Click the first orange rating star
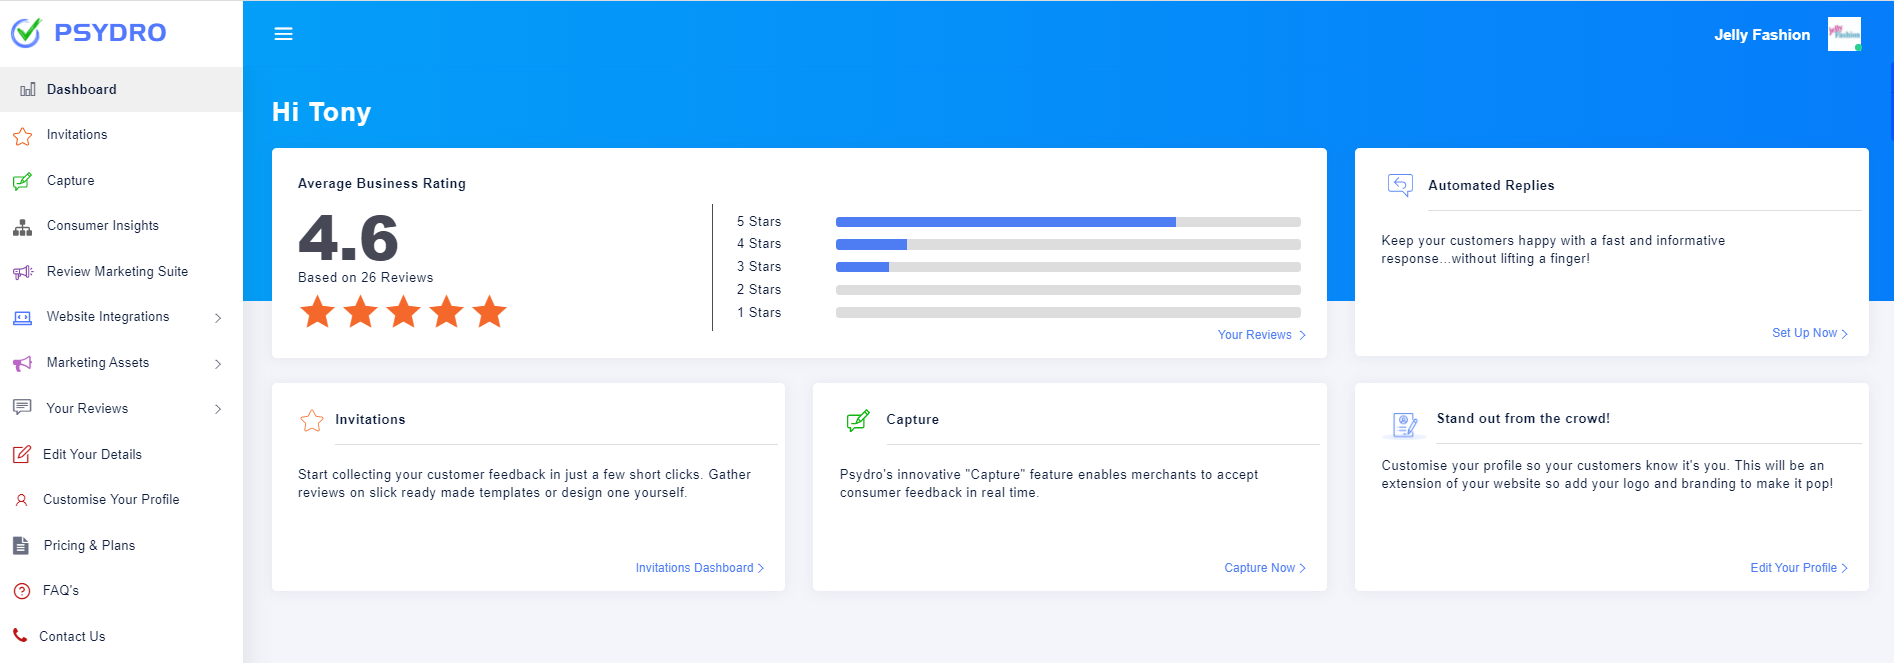Image resolution: width=1894 pixels, height=663 pixels. click(x=317, y=312)
